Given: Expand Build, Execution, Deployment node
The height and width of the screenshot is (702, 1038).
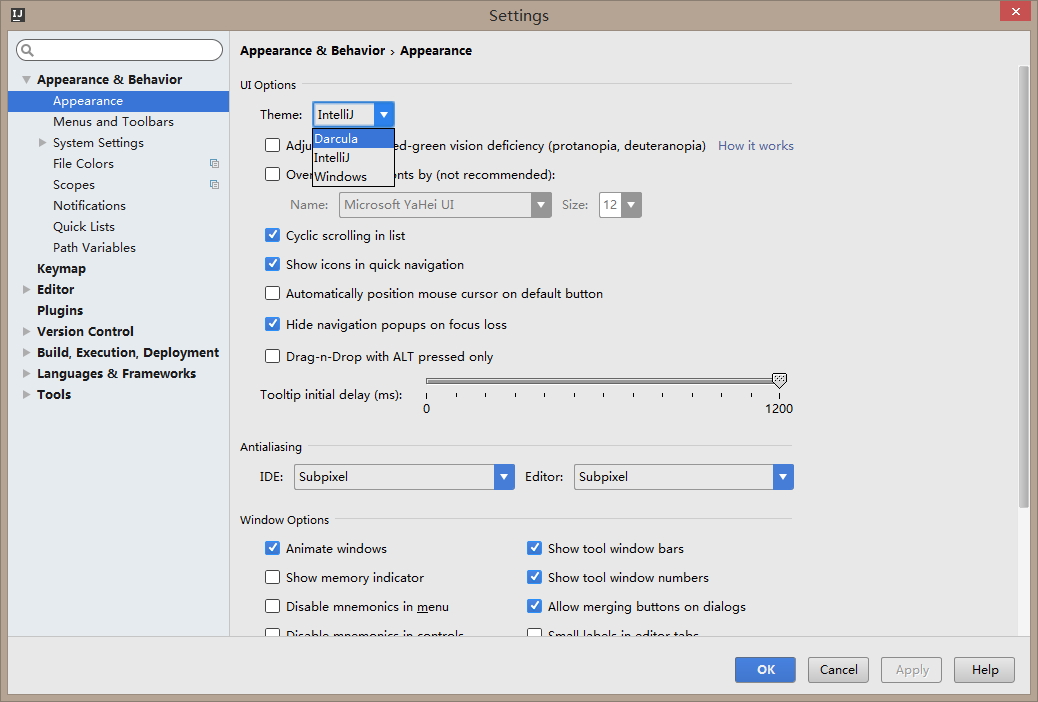Looking at the screenshot, I should coord(26,352).
